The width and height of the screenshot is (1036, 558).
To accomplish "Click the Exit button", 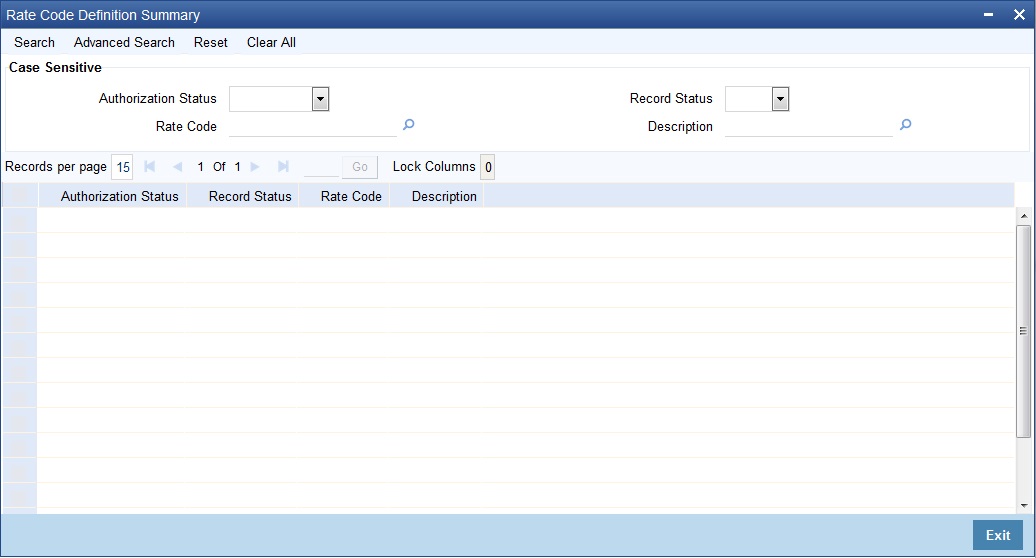I will coord(998,535).
